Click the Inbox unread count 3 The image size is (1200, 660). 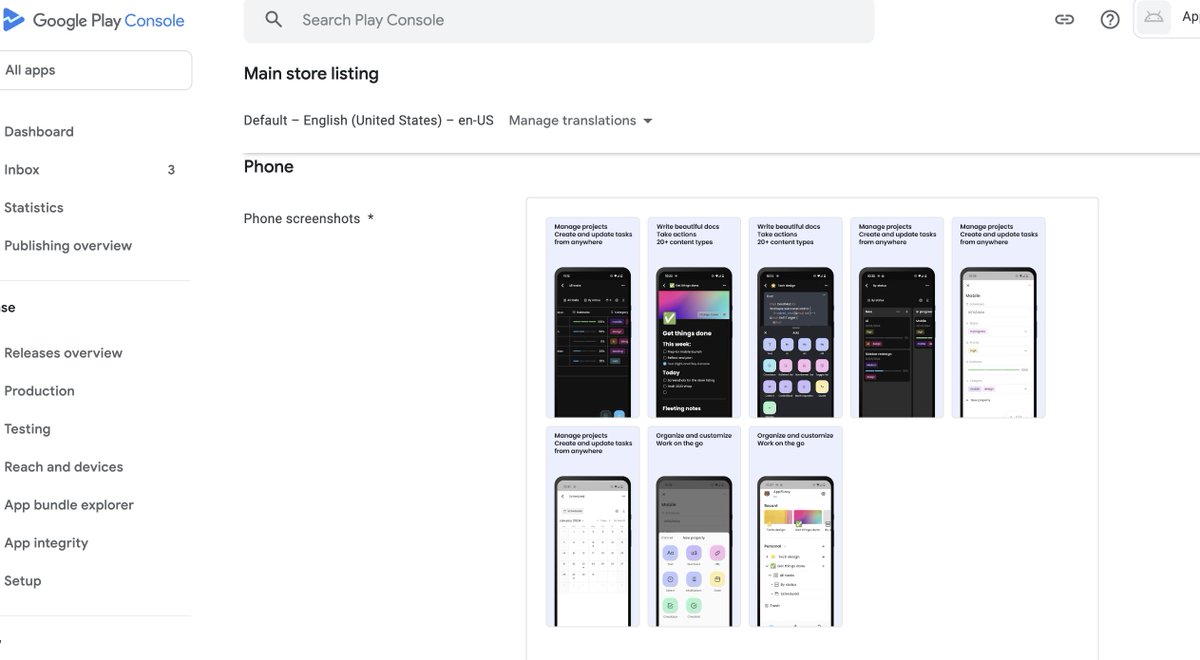171,170
